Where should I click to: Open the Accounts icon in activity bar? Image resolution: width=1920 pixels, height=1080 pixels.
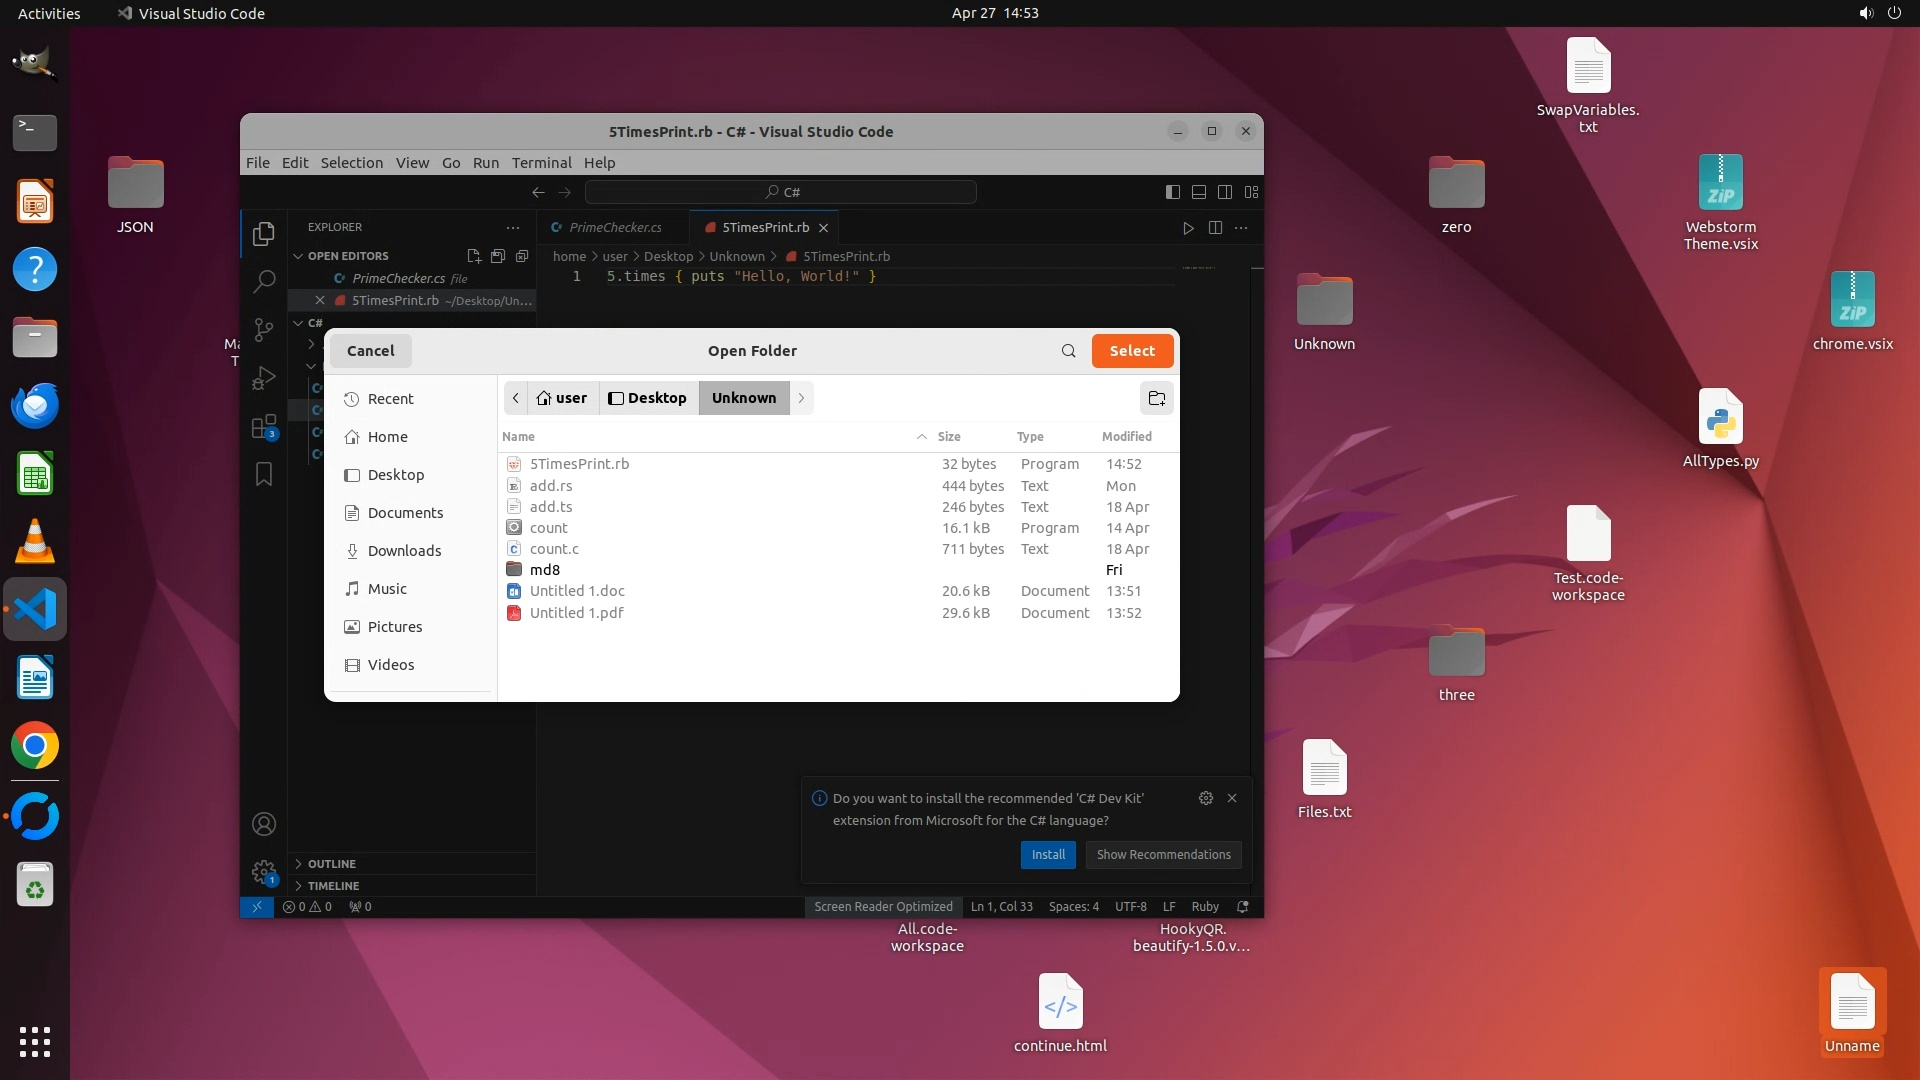point(264,824)
